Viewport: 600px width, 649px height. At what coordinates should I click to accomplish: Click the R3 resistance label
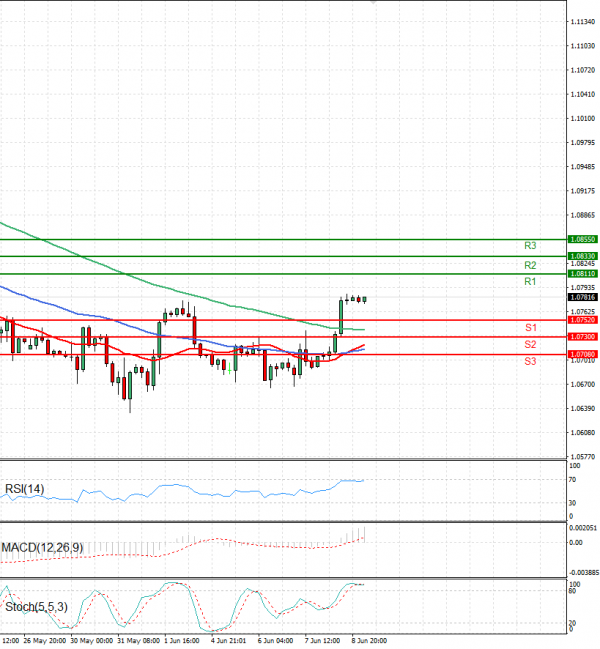(530, 245)
